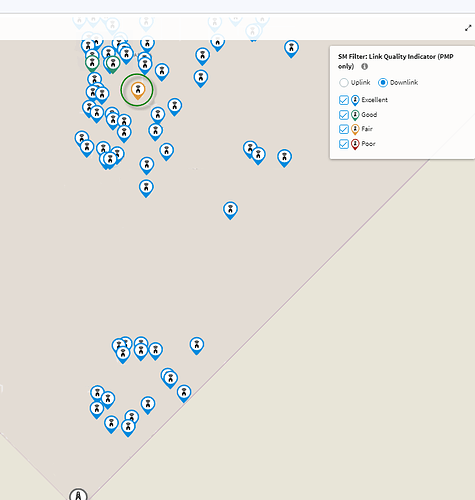
Task: Click the Downlink label text
Action: click(404, 82)
